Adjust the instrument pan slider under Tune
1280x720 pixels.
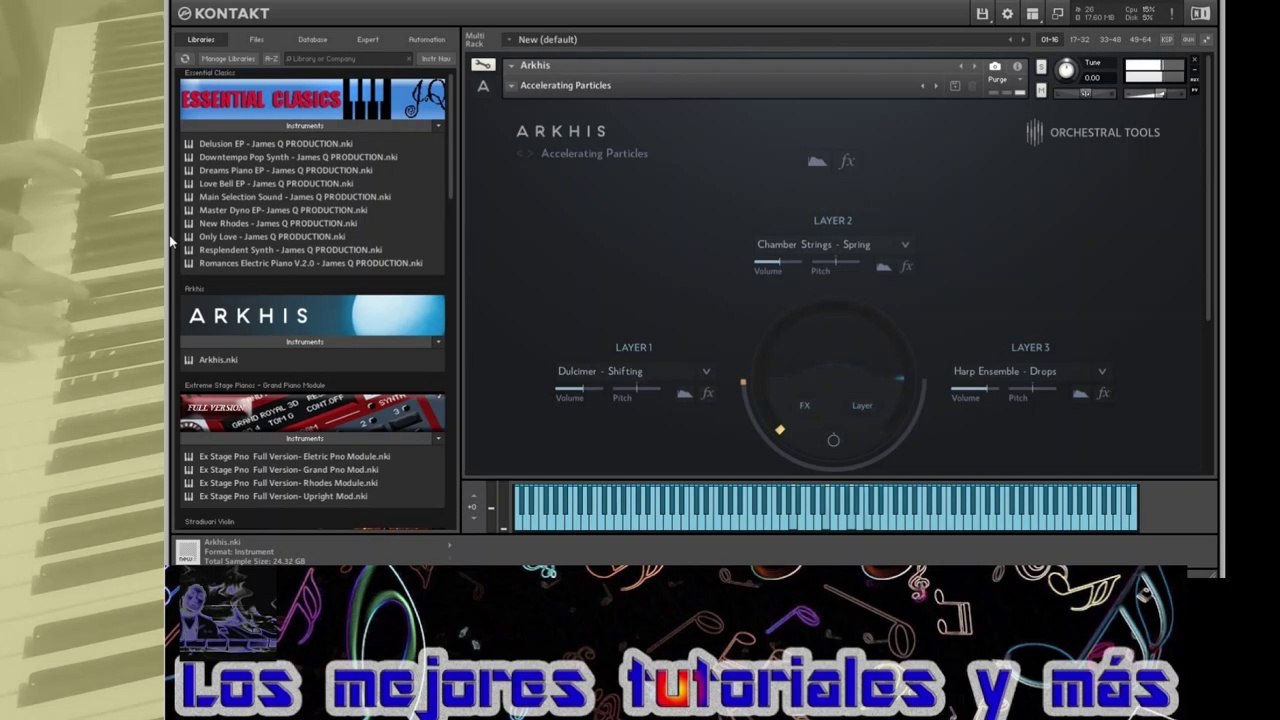1085,94
